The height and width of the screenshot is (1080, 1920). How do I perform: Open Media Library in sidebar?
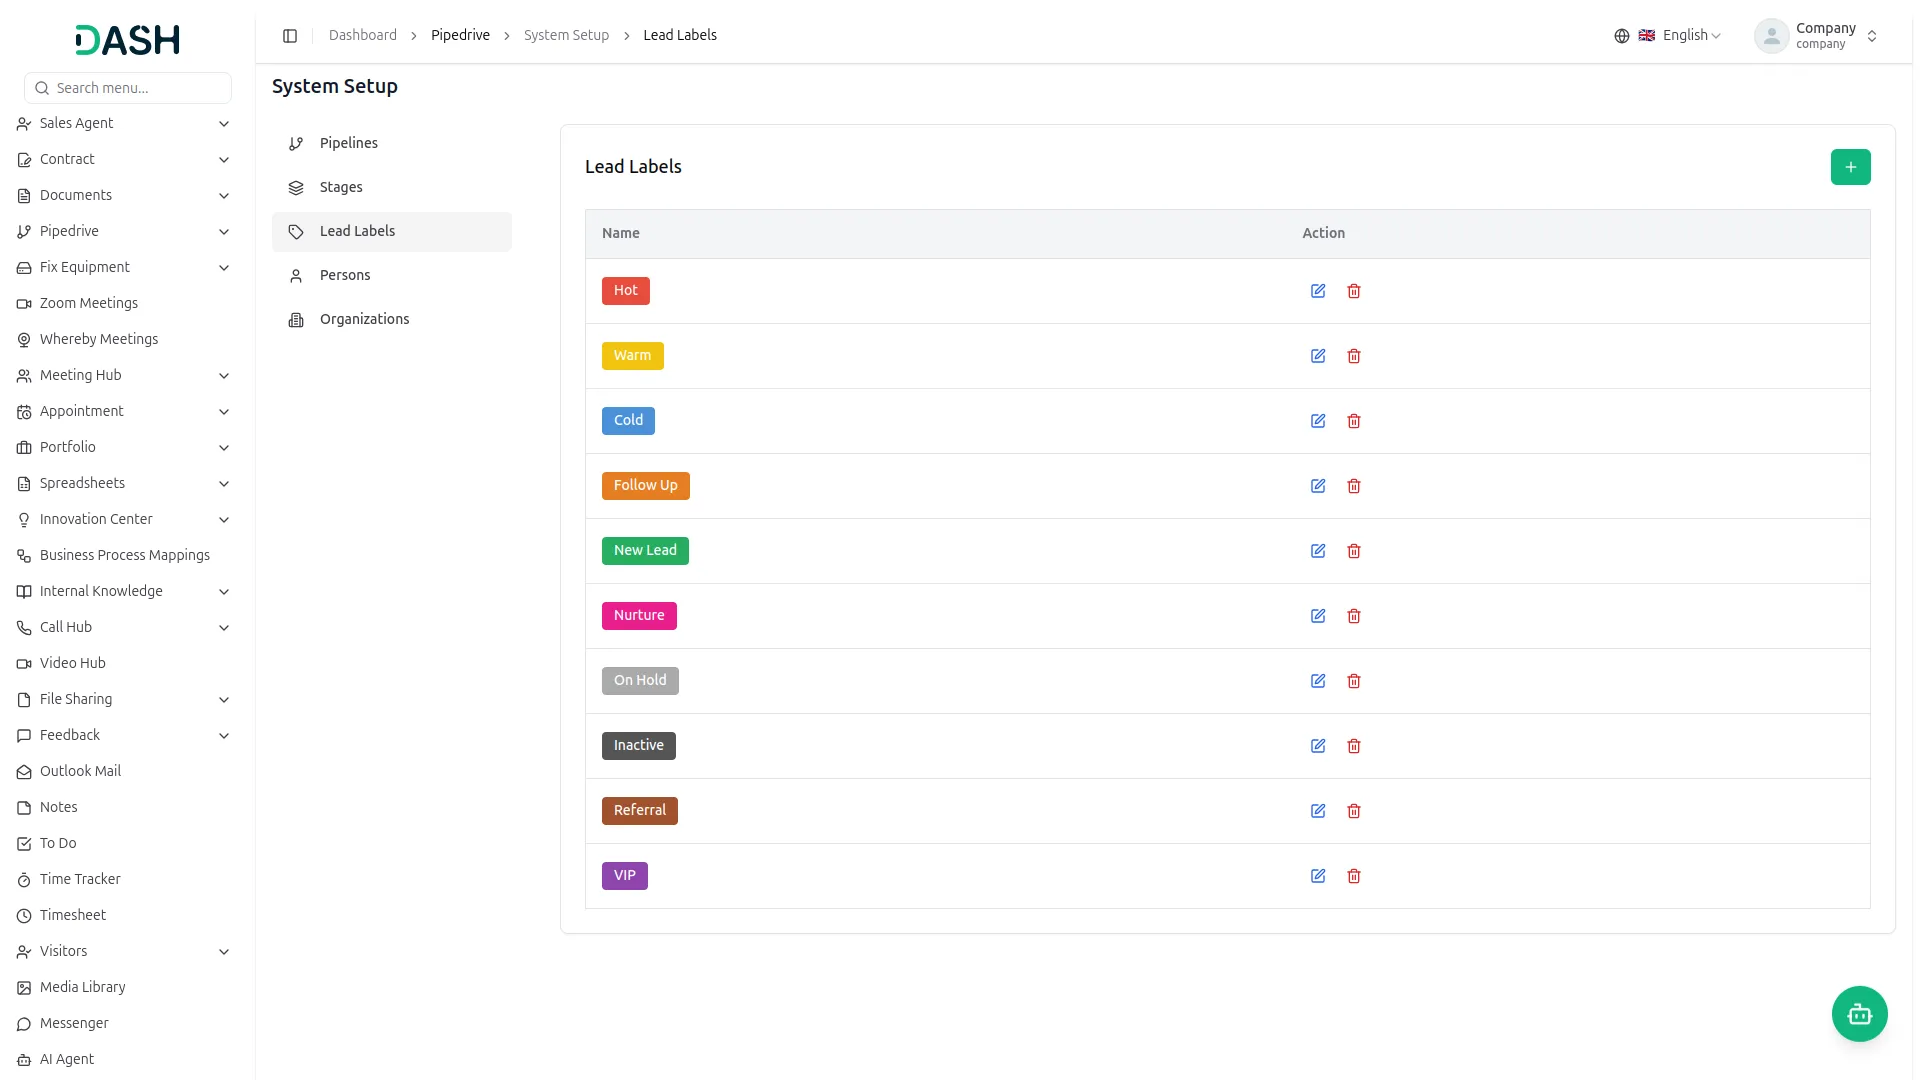(x=124, y=987)
